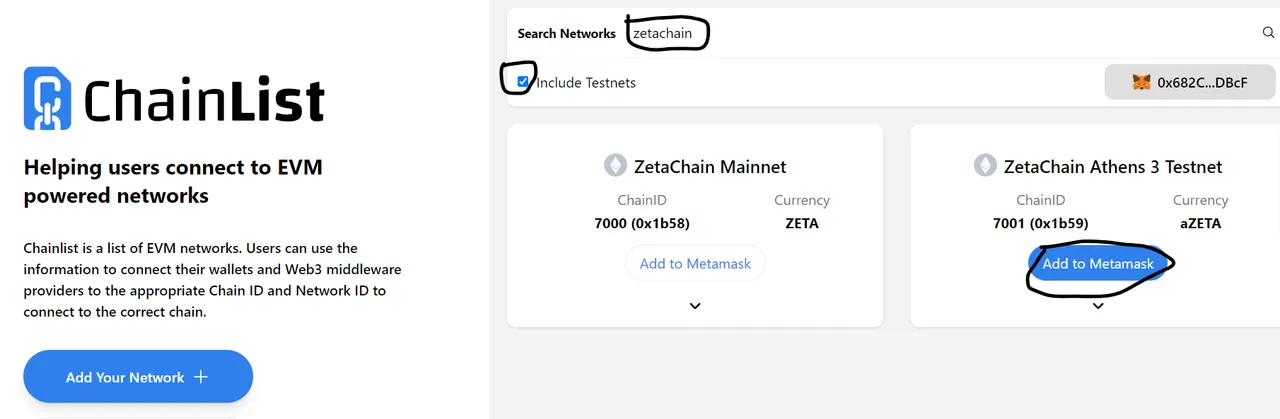The height and width of the screenshot is (419, 1280).
Task: Click the MetaMask fox icon
Action: pyautogui.click(x=1141, y=83)
